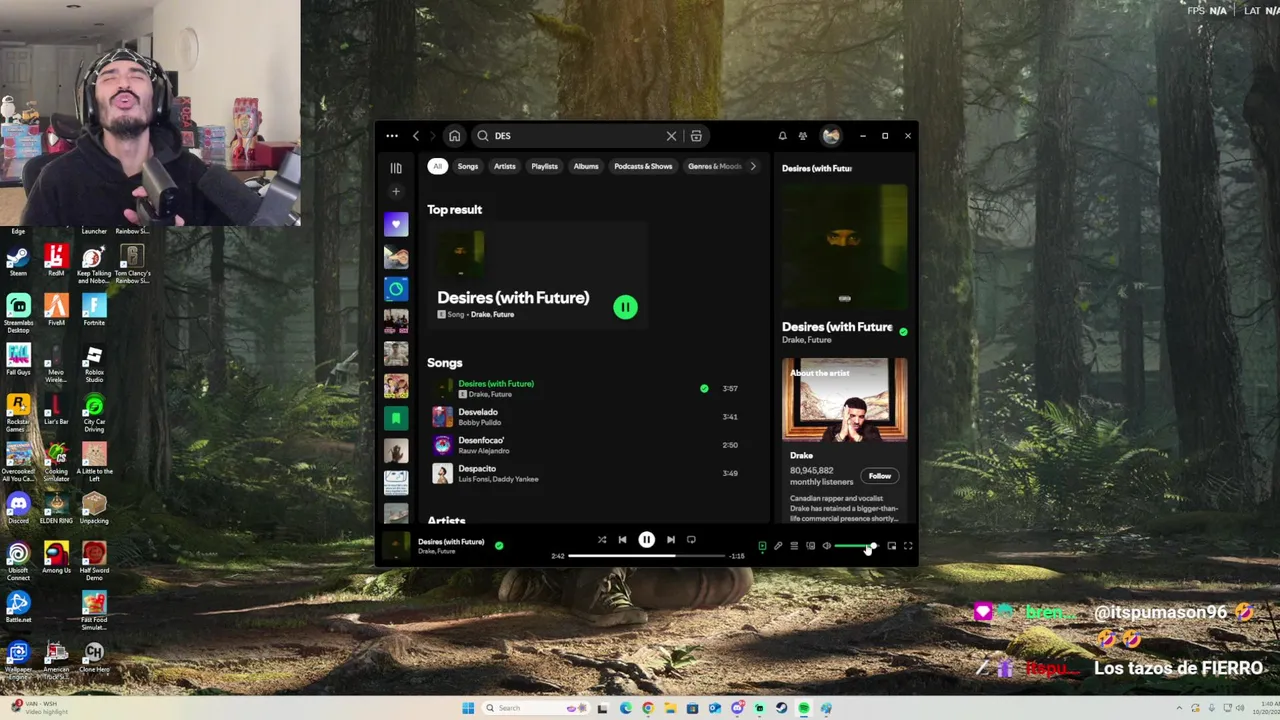Select the Among Us desktop shortcut
The width and height of the screenshot is (1280, 720).
56,557
